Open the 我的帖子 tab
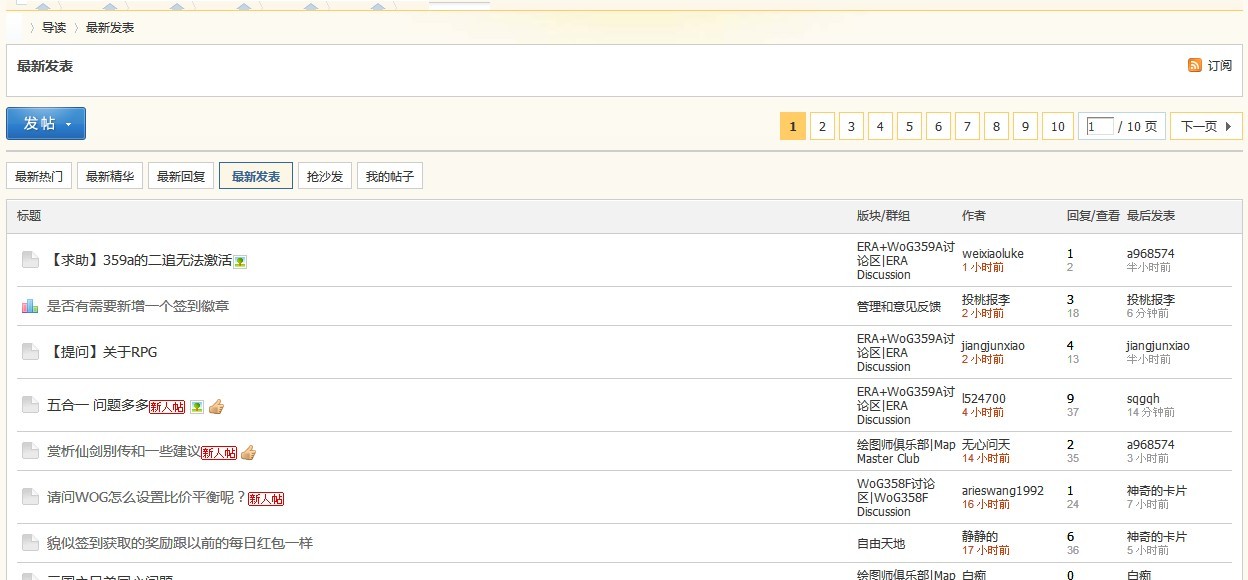1248x580 pixels. point(390,177)
